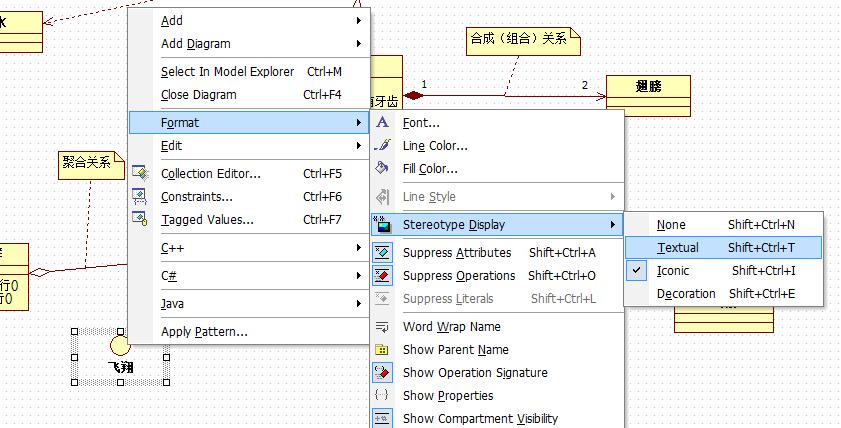The width and height of the screenshot is (841, 428).
Task: Open Constraints menu entry
Action: (249, 196)
